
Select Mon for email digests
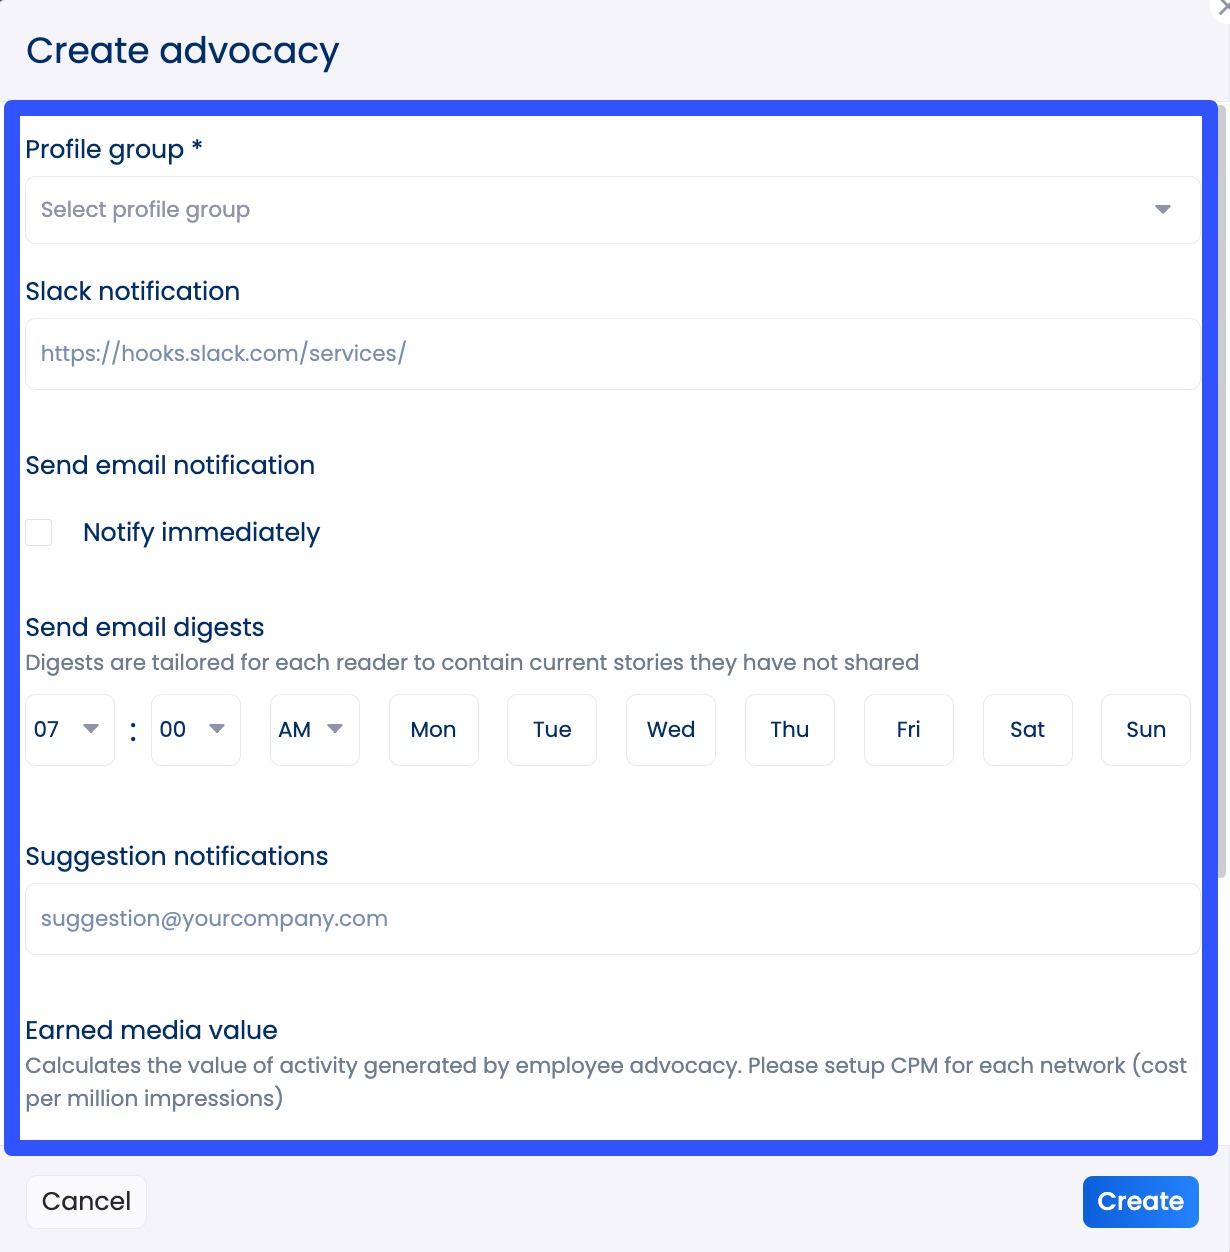click(x=433, y=730)
